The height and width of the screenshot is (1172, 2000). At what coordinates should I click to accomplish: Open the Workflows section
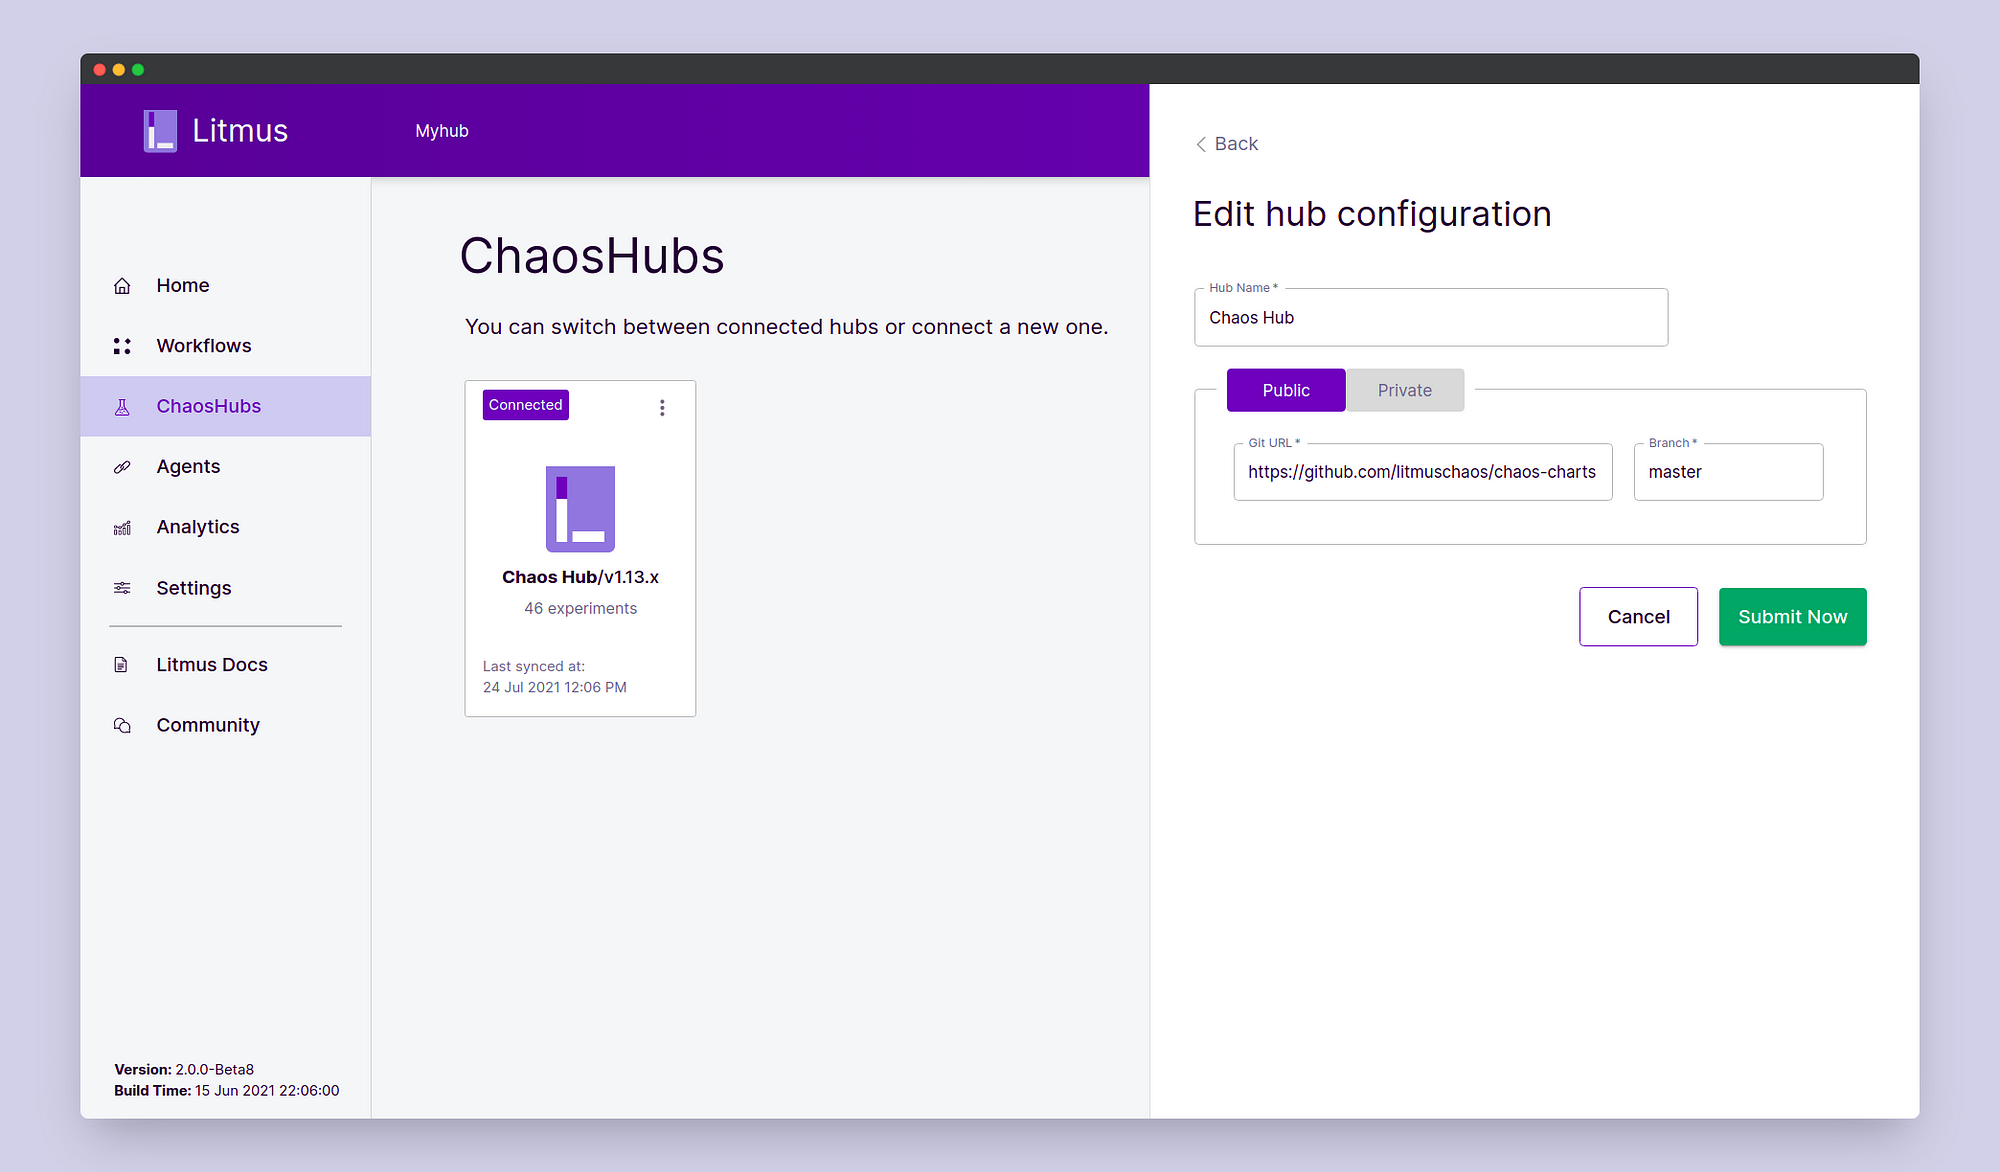coord(225,346)
